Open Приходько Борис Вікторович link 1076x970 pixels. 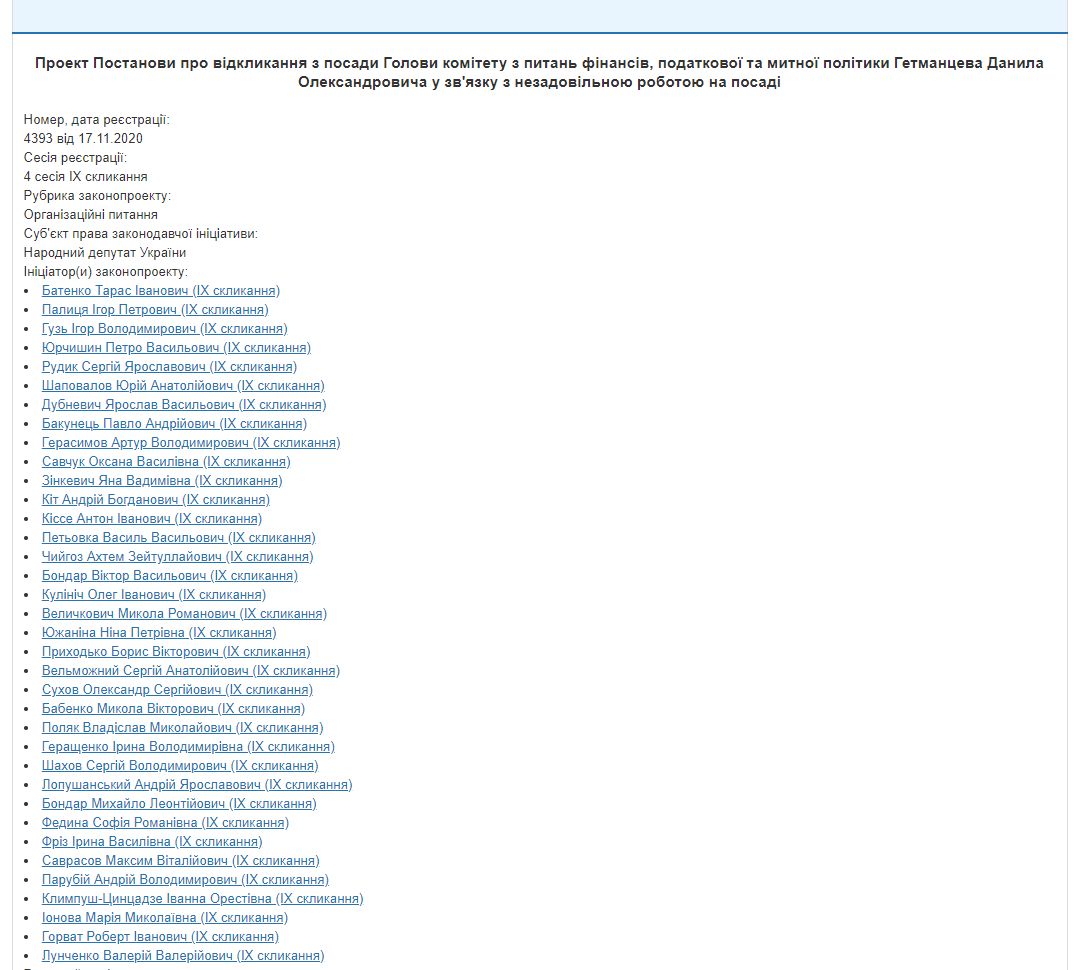coord(176,652)
